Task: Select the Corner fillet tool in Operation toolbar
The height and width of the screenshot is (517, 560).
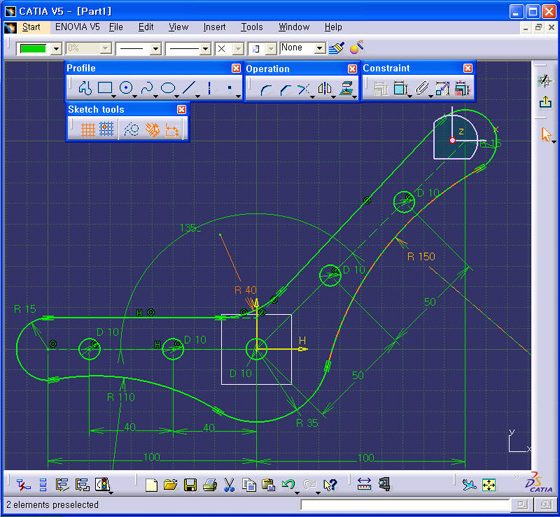Action: (265, 89)
